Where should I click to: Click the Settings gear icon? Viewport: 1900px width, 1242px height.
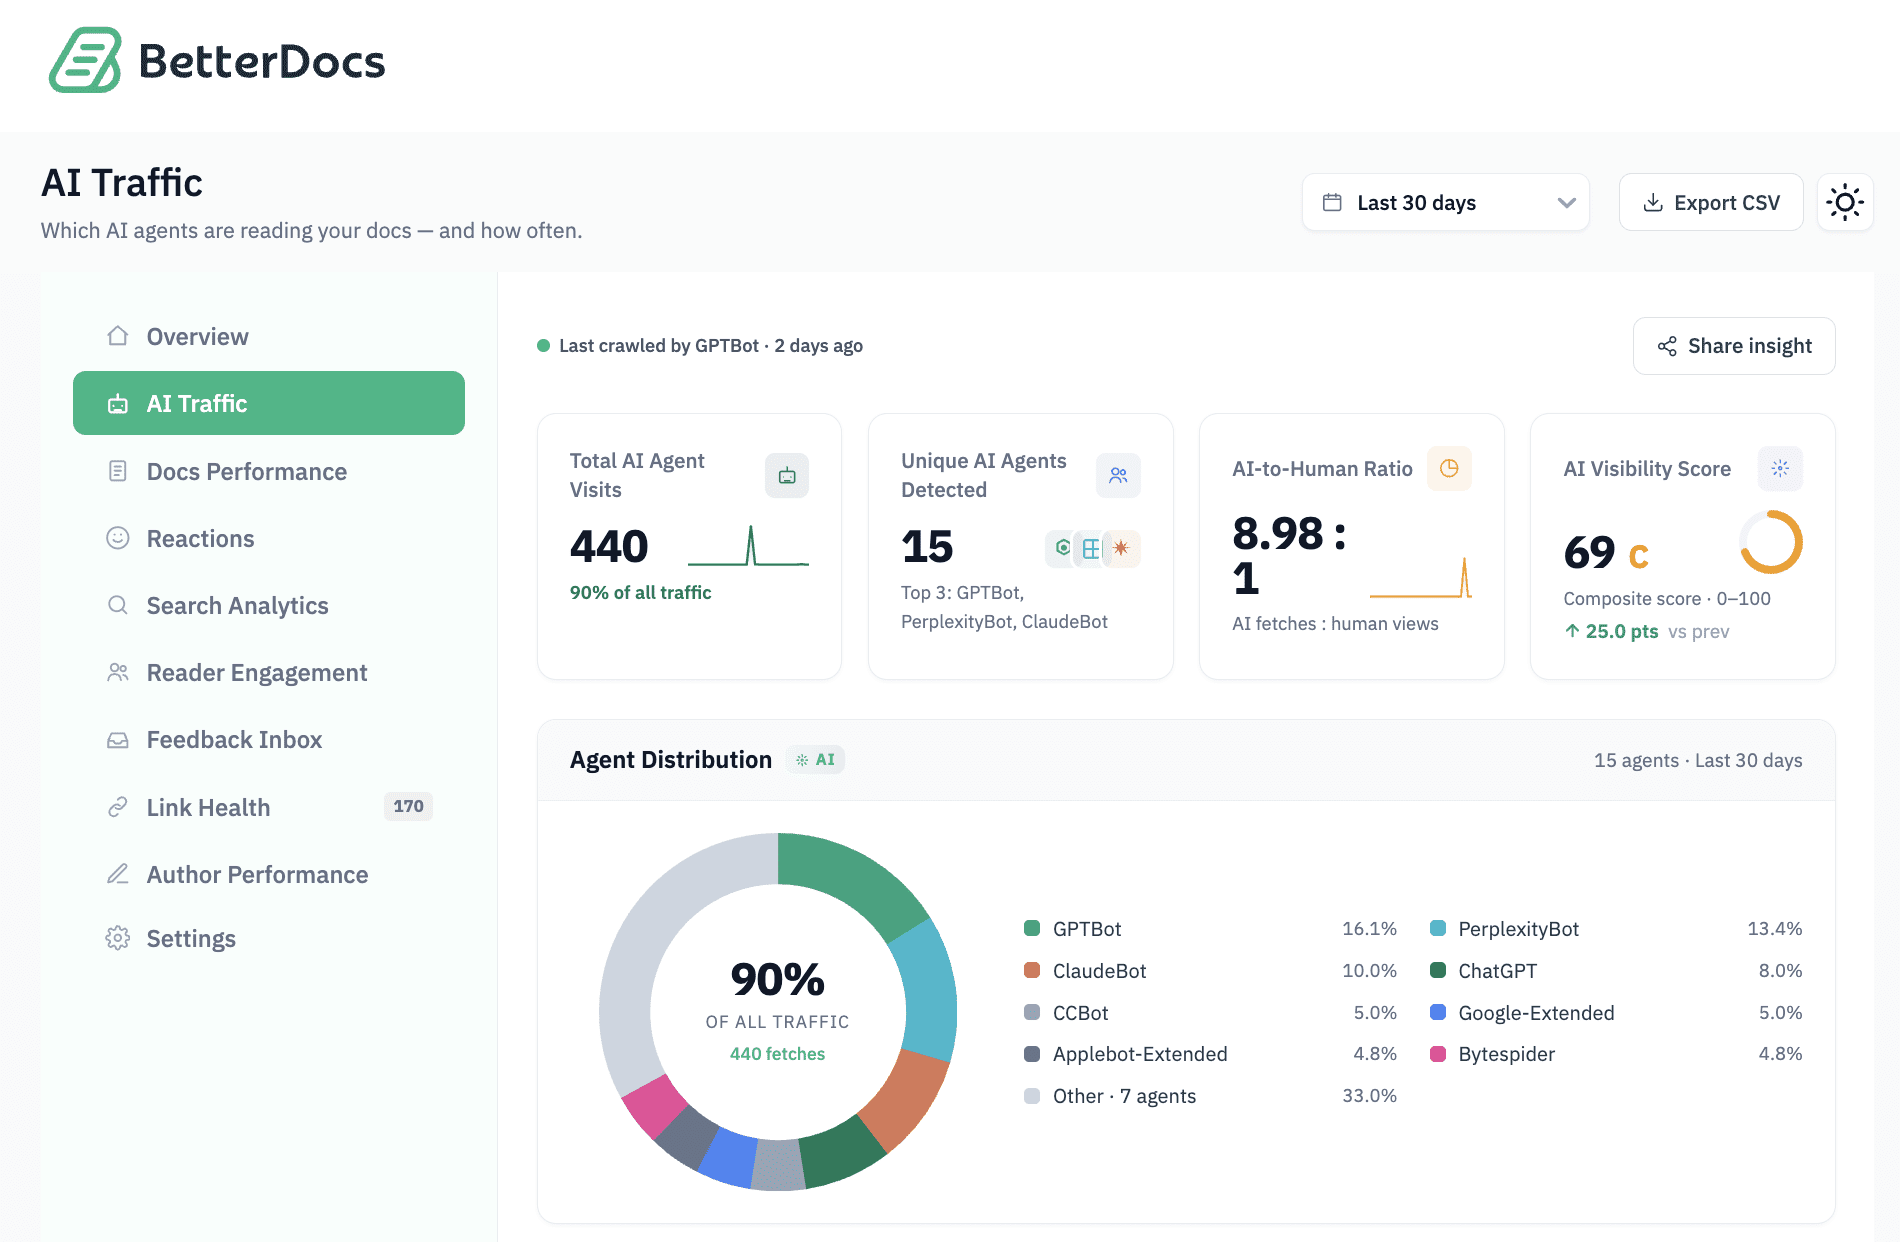(118, 938)
